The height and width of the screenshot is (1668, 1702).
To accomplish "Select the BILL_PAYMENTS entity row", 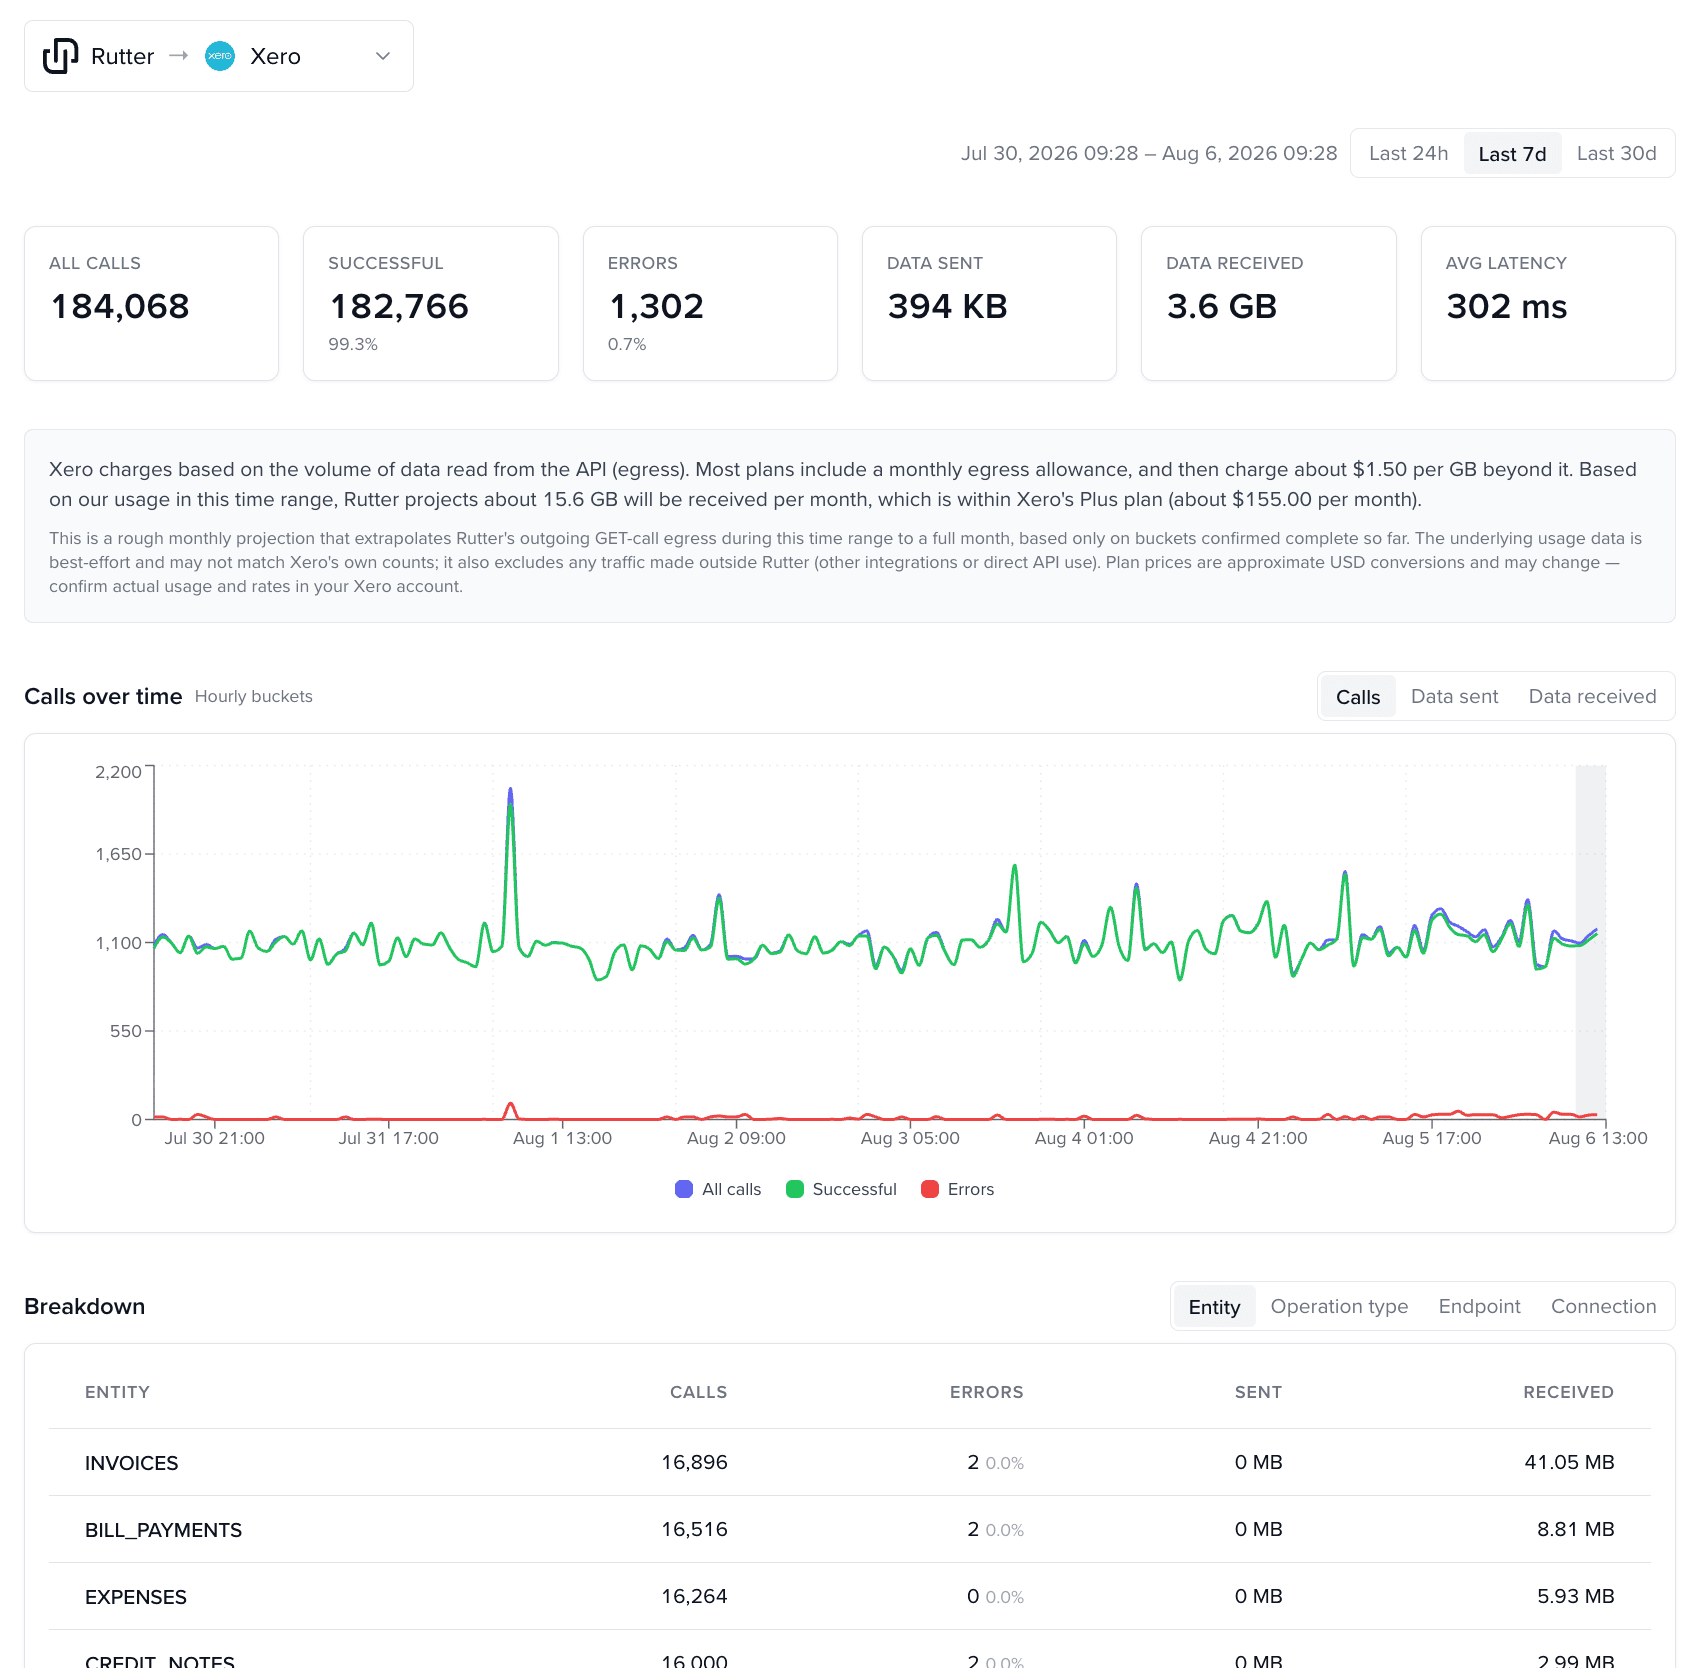I will tap(850, 1529).
